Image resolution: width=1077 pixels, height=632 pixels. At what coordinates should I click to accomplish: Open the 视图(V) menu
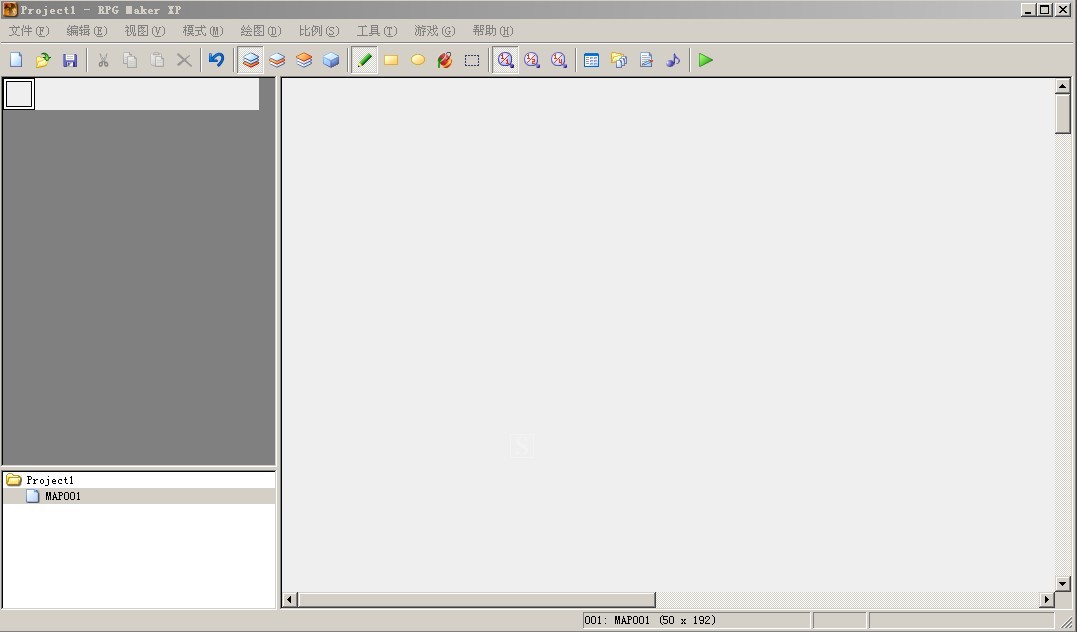pyautogui.click(x=145, y=31)
